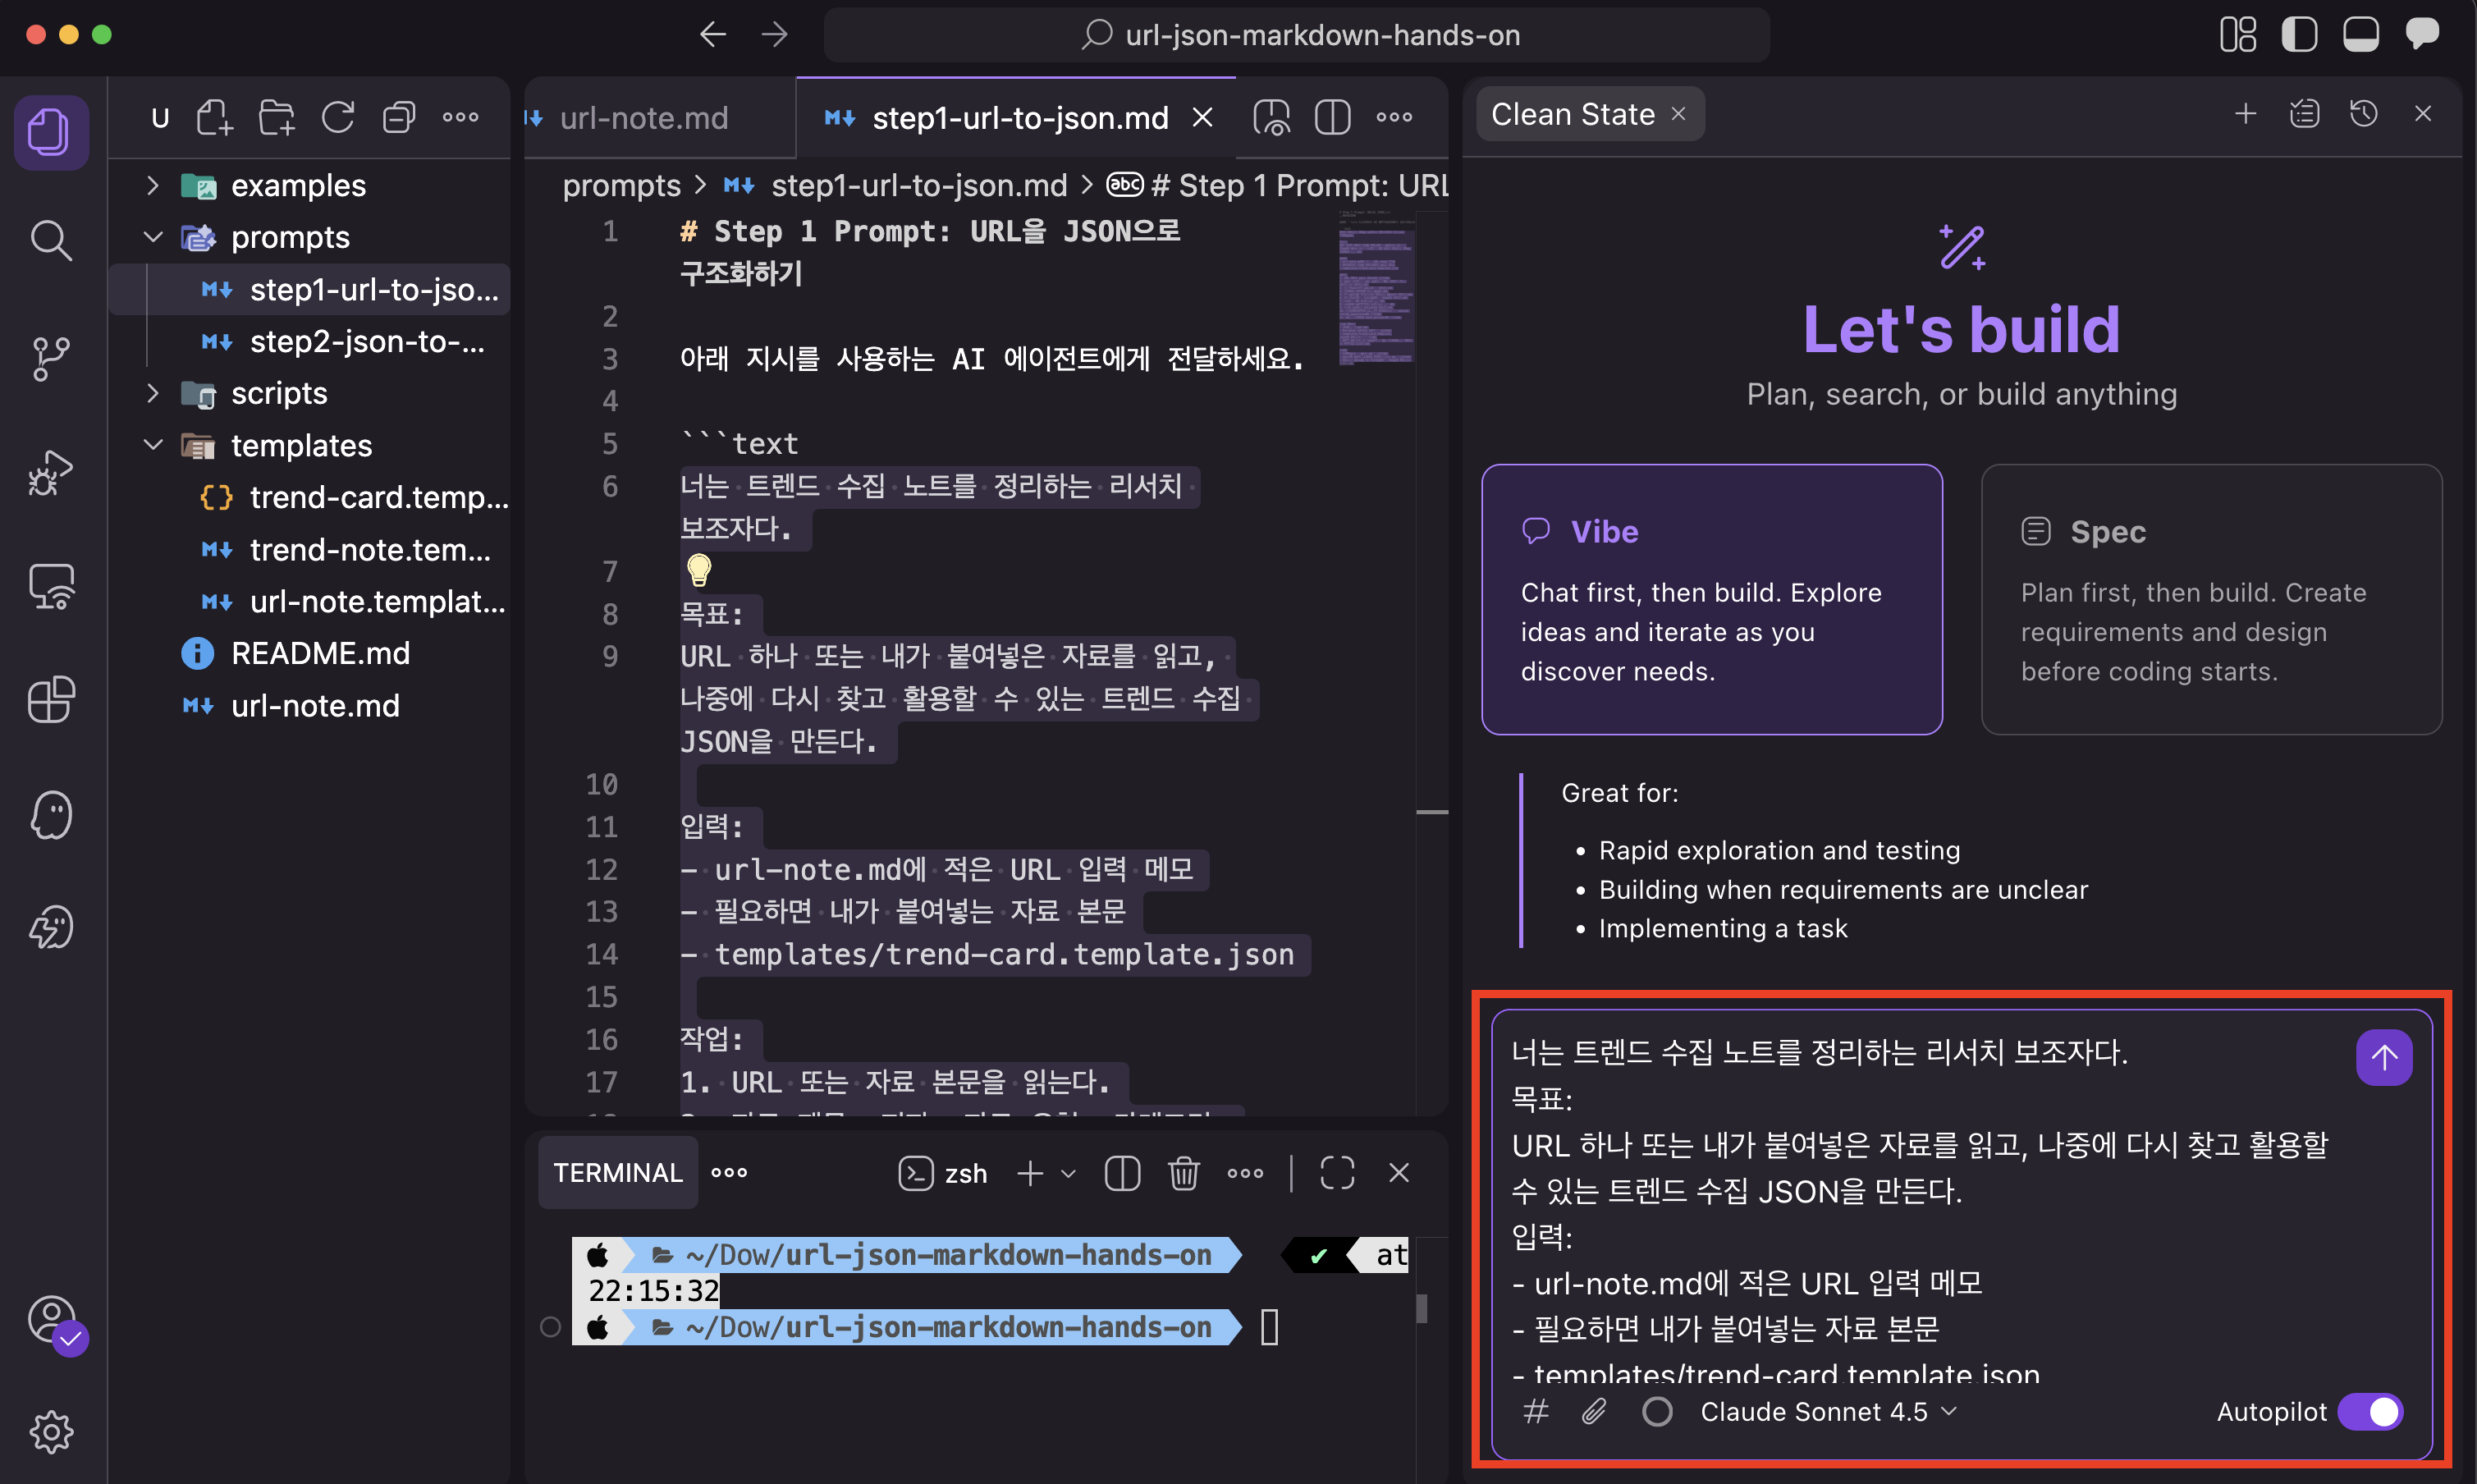Open the ghost-with-lightning powers icon
This screenshot has width=2477, height=1484.
coord(50,928)
